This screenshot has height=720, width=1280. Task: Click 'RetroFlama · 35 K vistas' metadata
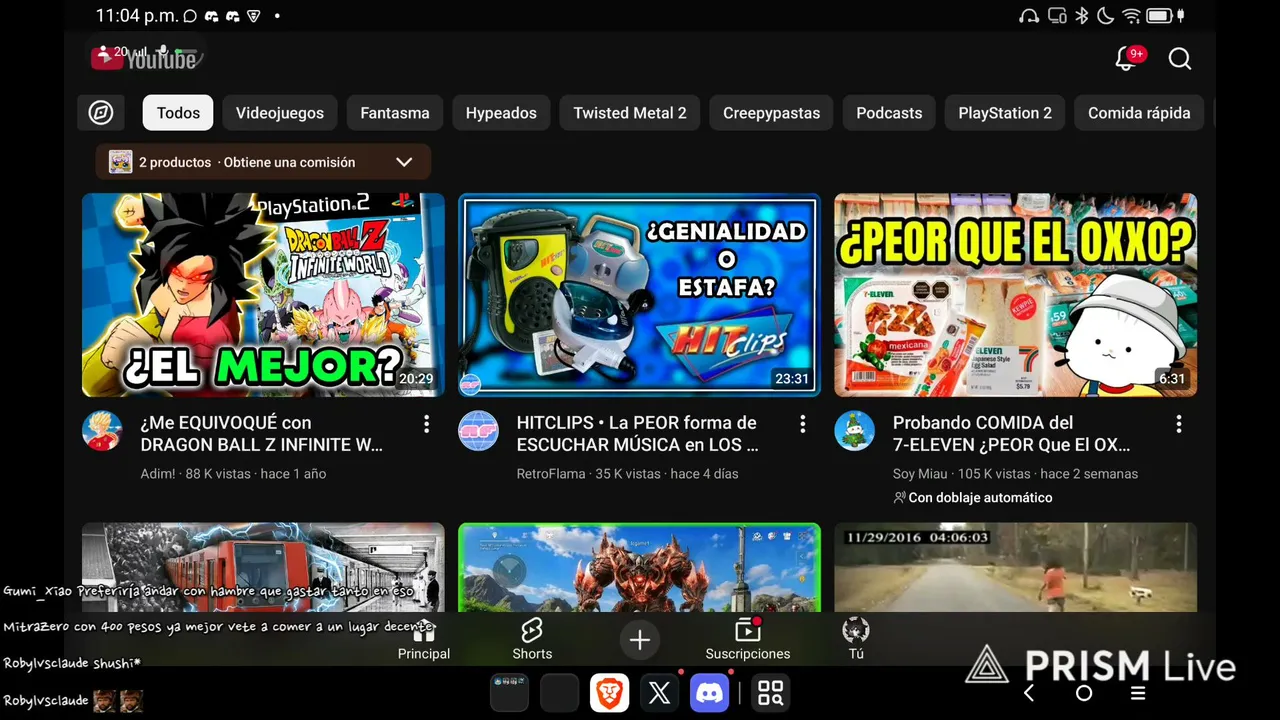[x=627, y=474]
